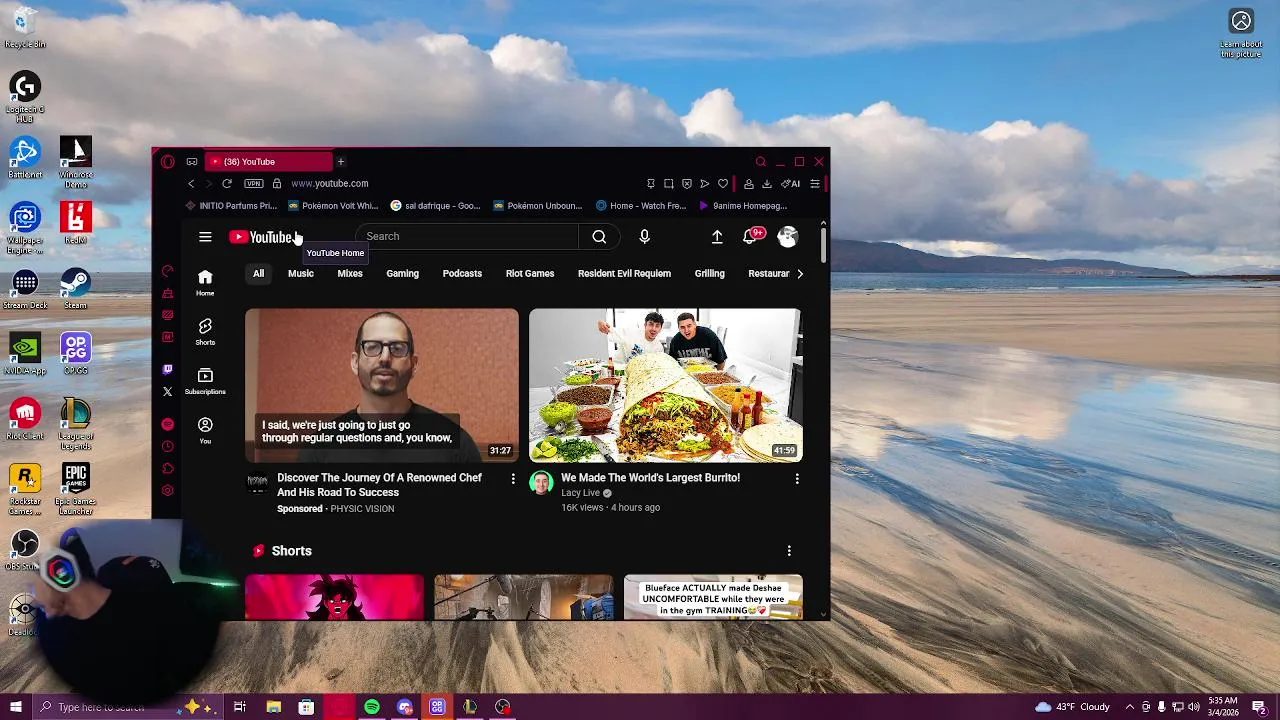Toggle the VPN badge in address bar
Screen dimensions: 1280x720
[x=254, y=184]
